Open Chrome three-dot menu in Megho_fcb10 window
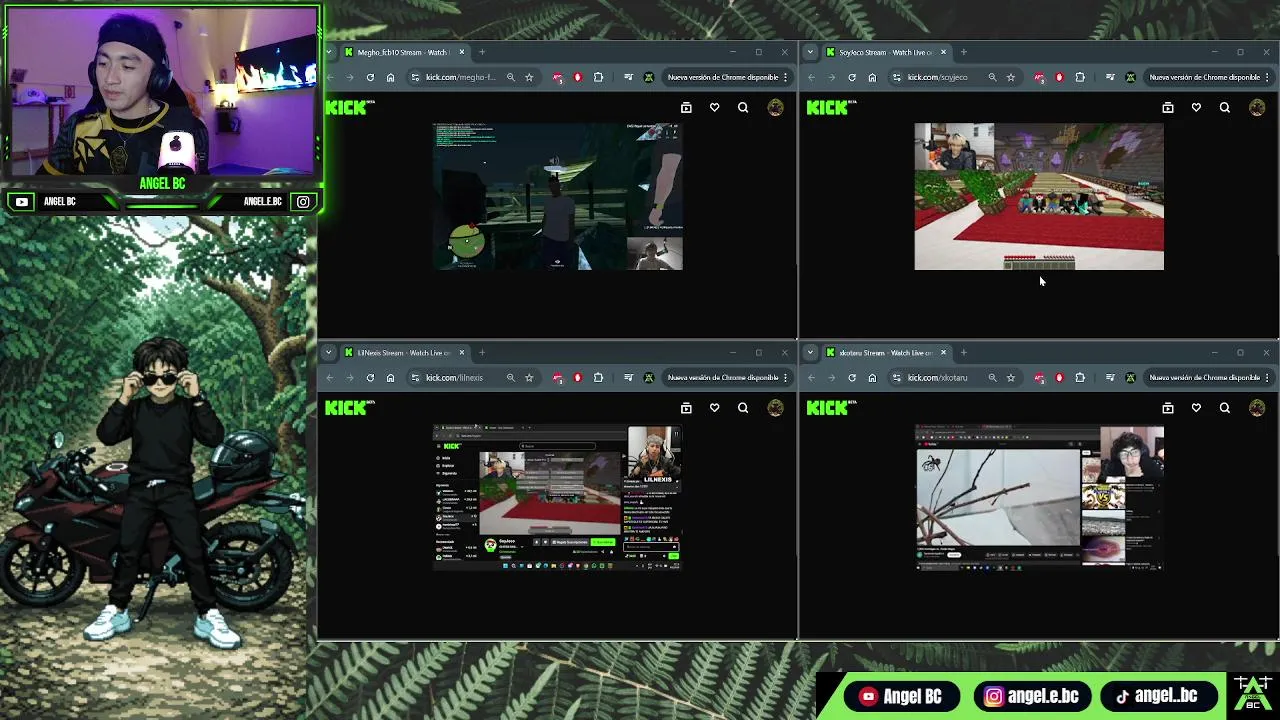This screenshot has height=720, width=1280. 786,77
